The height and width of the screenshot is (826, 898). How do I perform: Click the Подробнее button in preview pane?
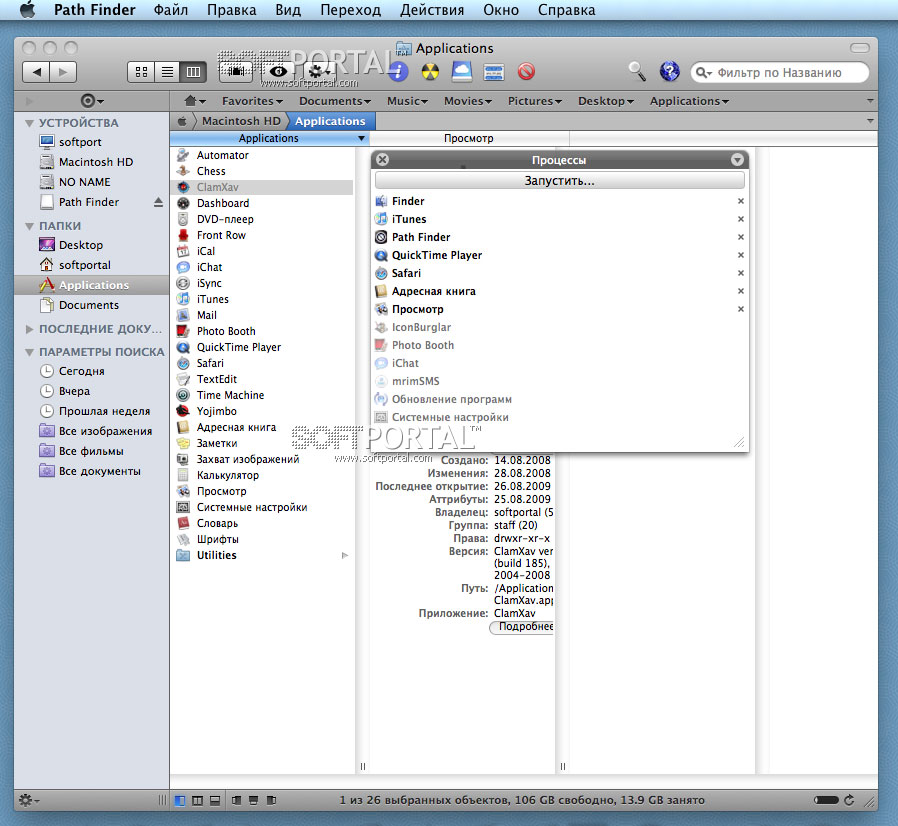click(522, 627)
